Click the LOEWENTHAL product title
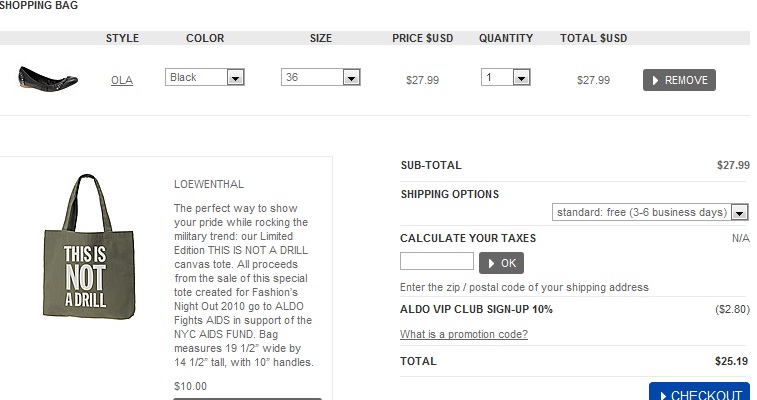The width and height of the screenshot is (757, 400). pos(209,184)
